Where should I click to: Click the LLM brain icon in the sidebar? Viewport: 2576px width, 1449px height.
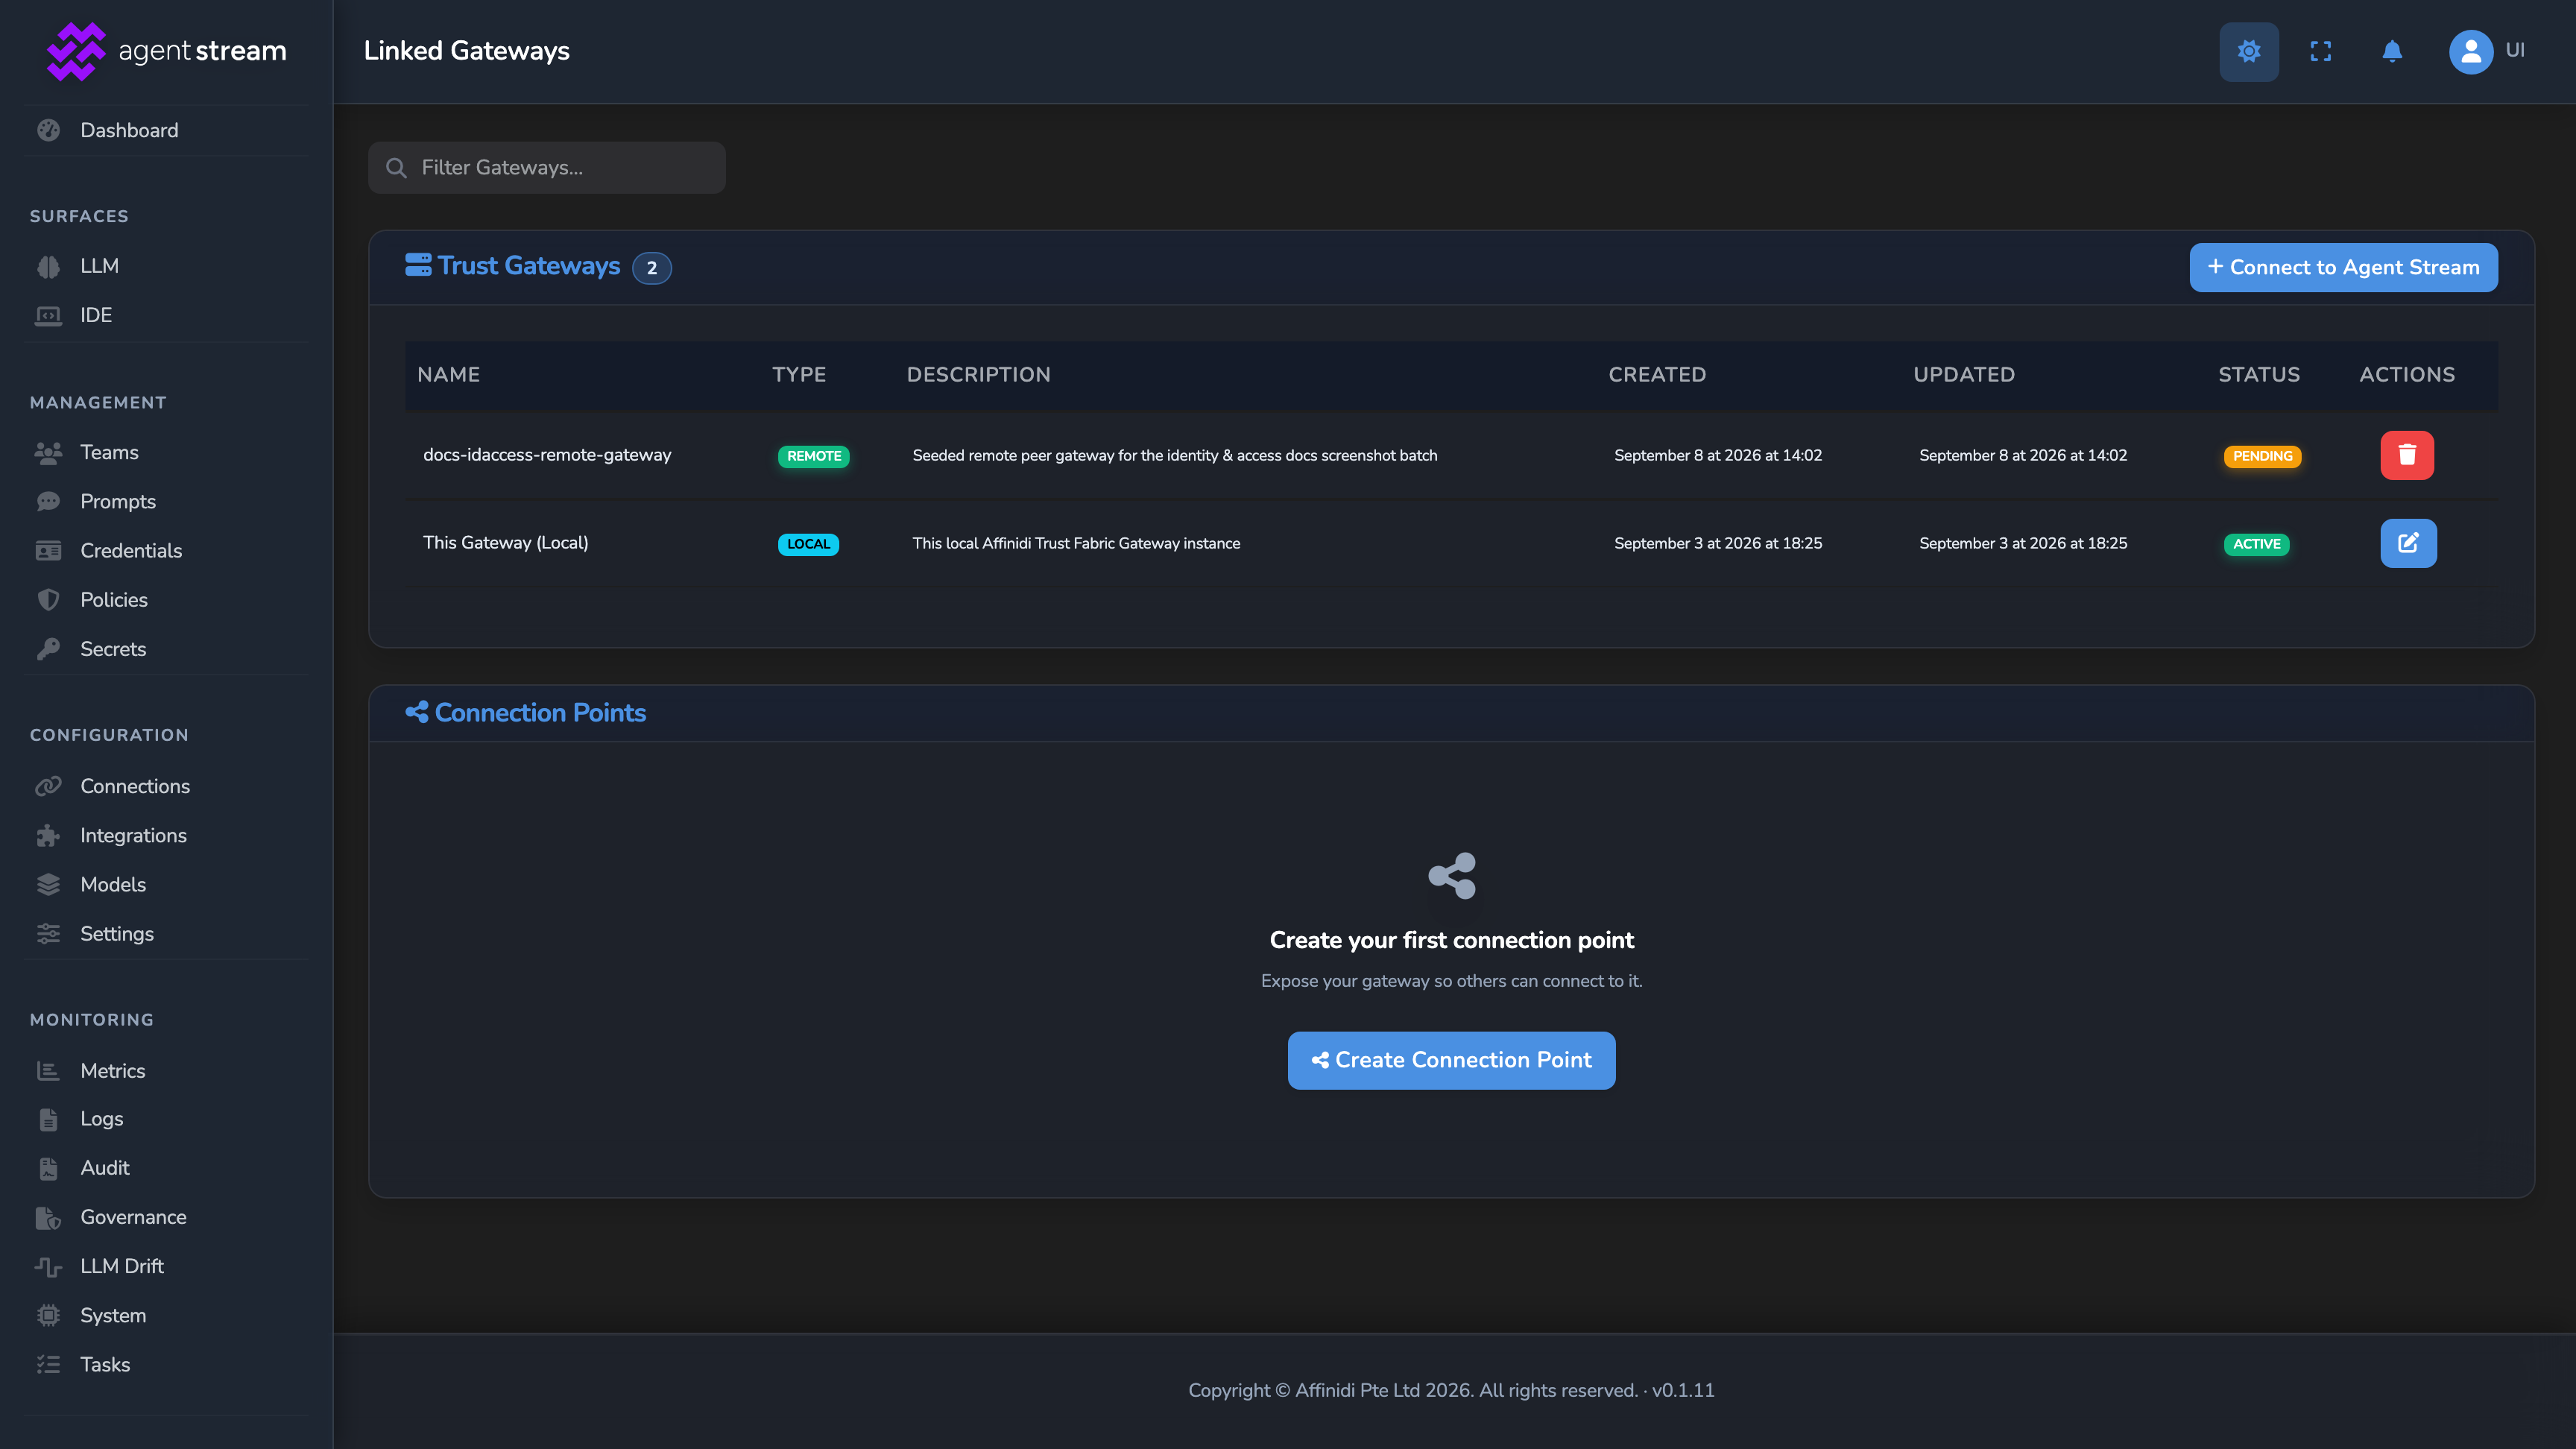point(48,266)
